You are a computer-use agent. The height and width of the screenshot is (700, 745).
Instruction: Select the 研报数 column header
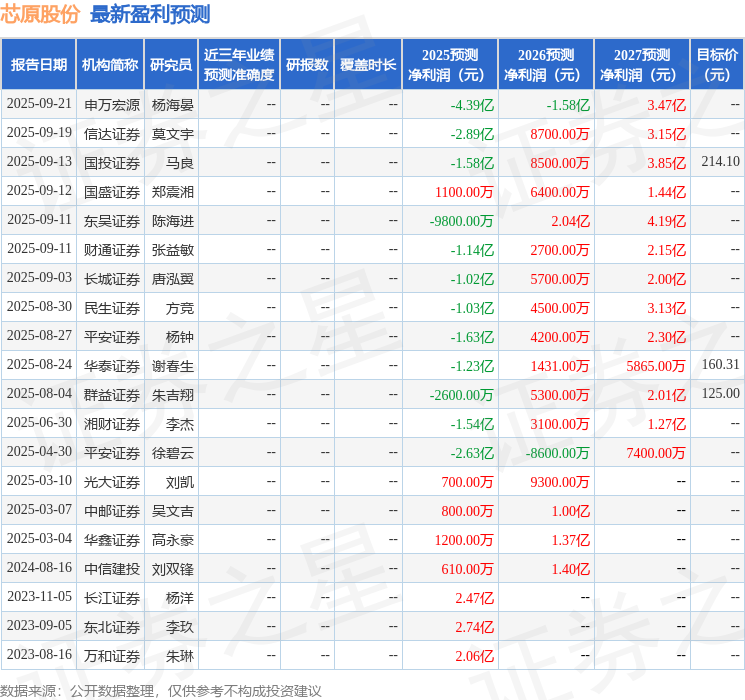pyautogui.click(x=307, y=65)
